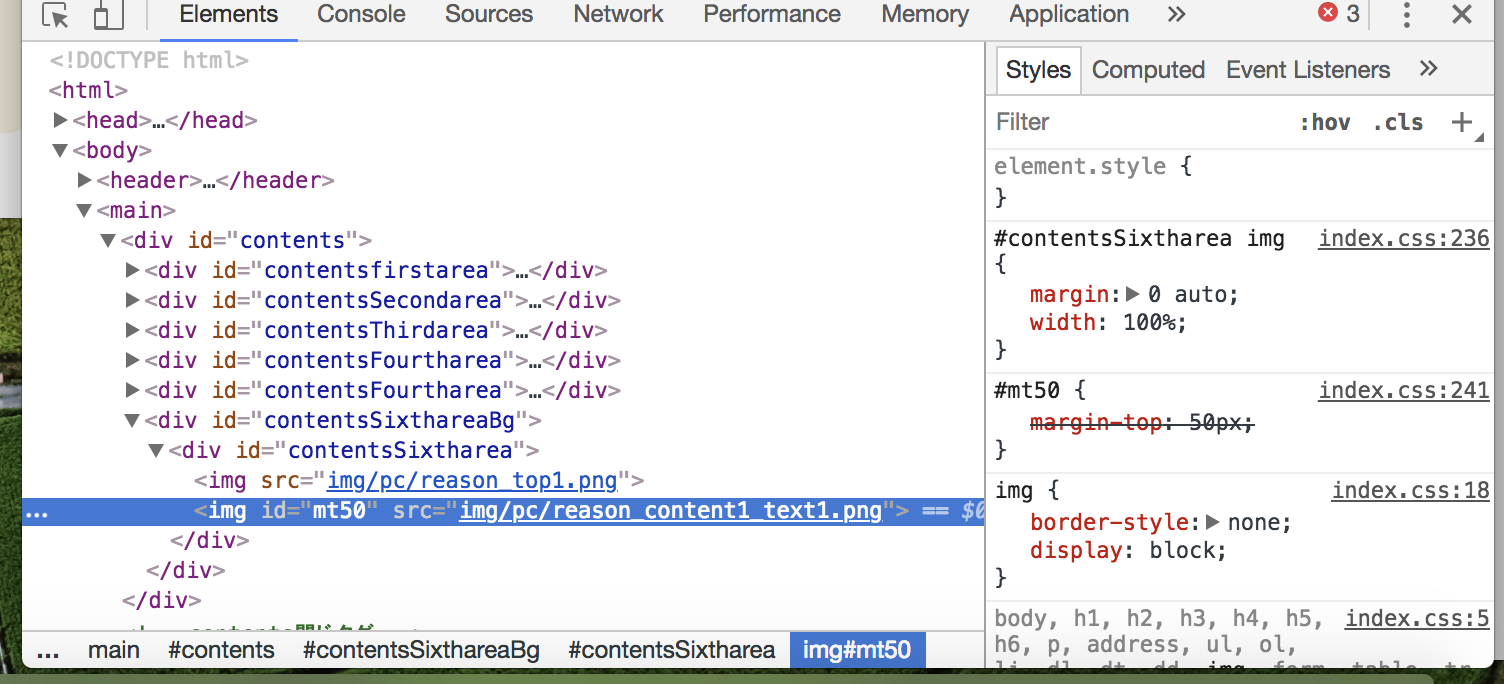Viewport: 1504px width, 684px height.
Task: Follow the img/pc/reason_top1.png link
Action: point(472,481)
